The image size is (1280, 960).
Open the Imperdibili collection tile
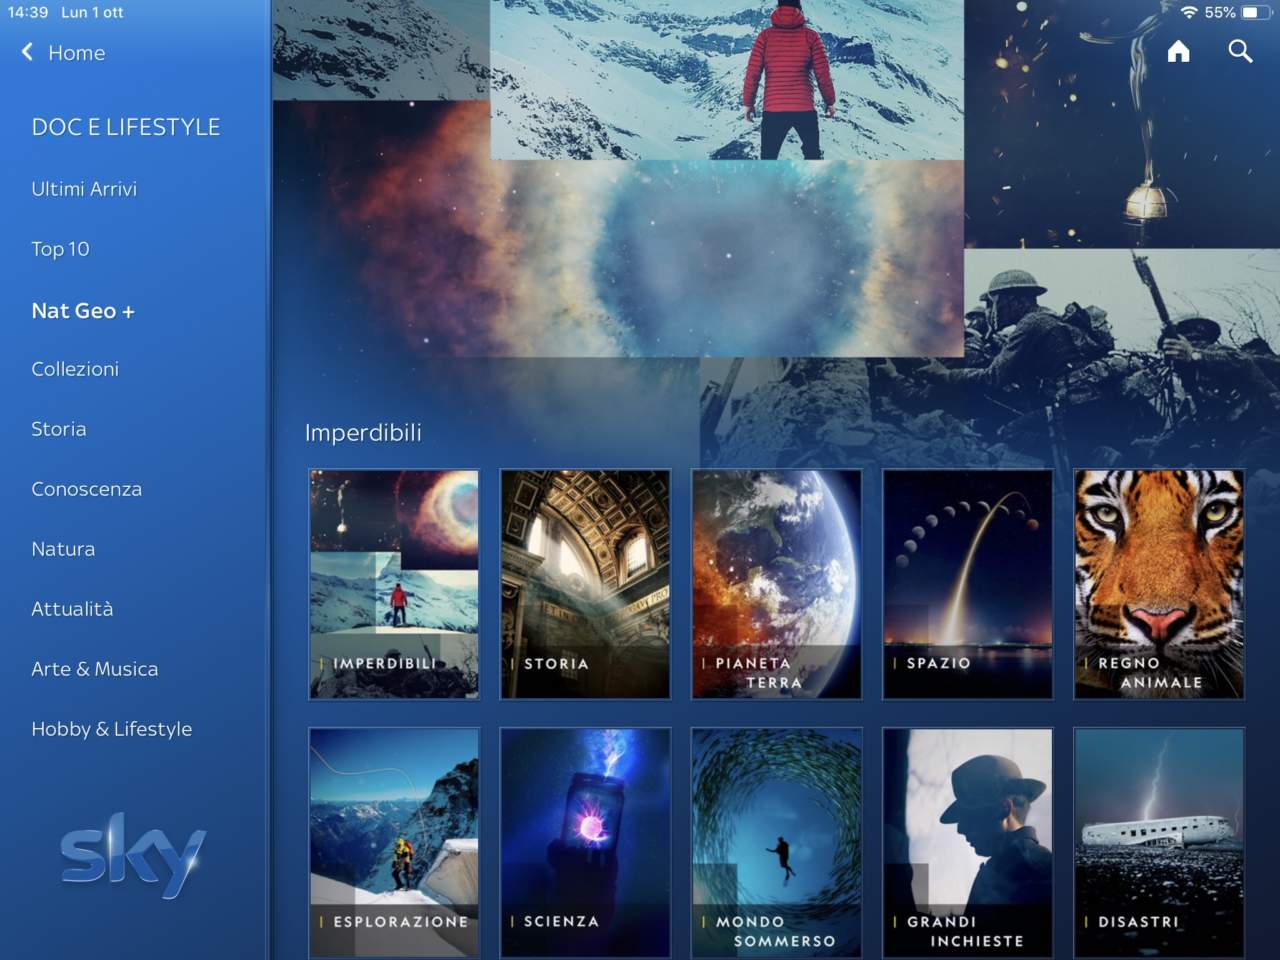pos(394,584)
